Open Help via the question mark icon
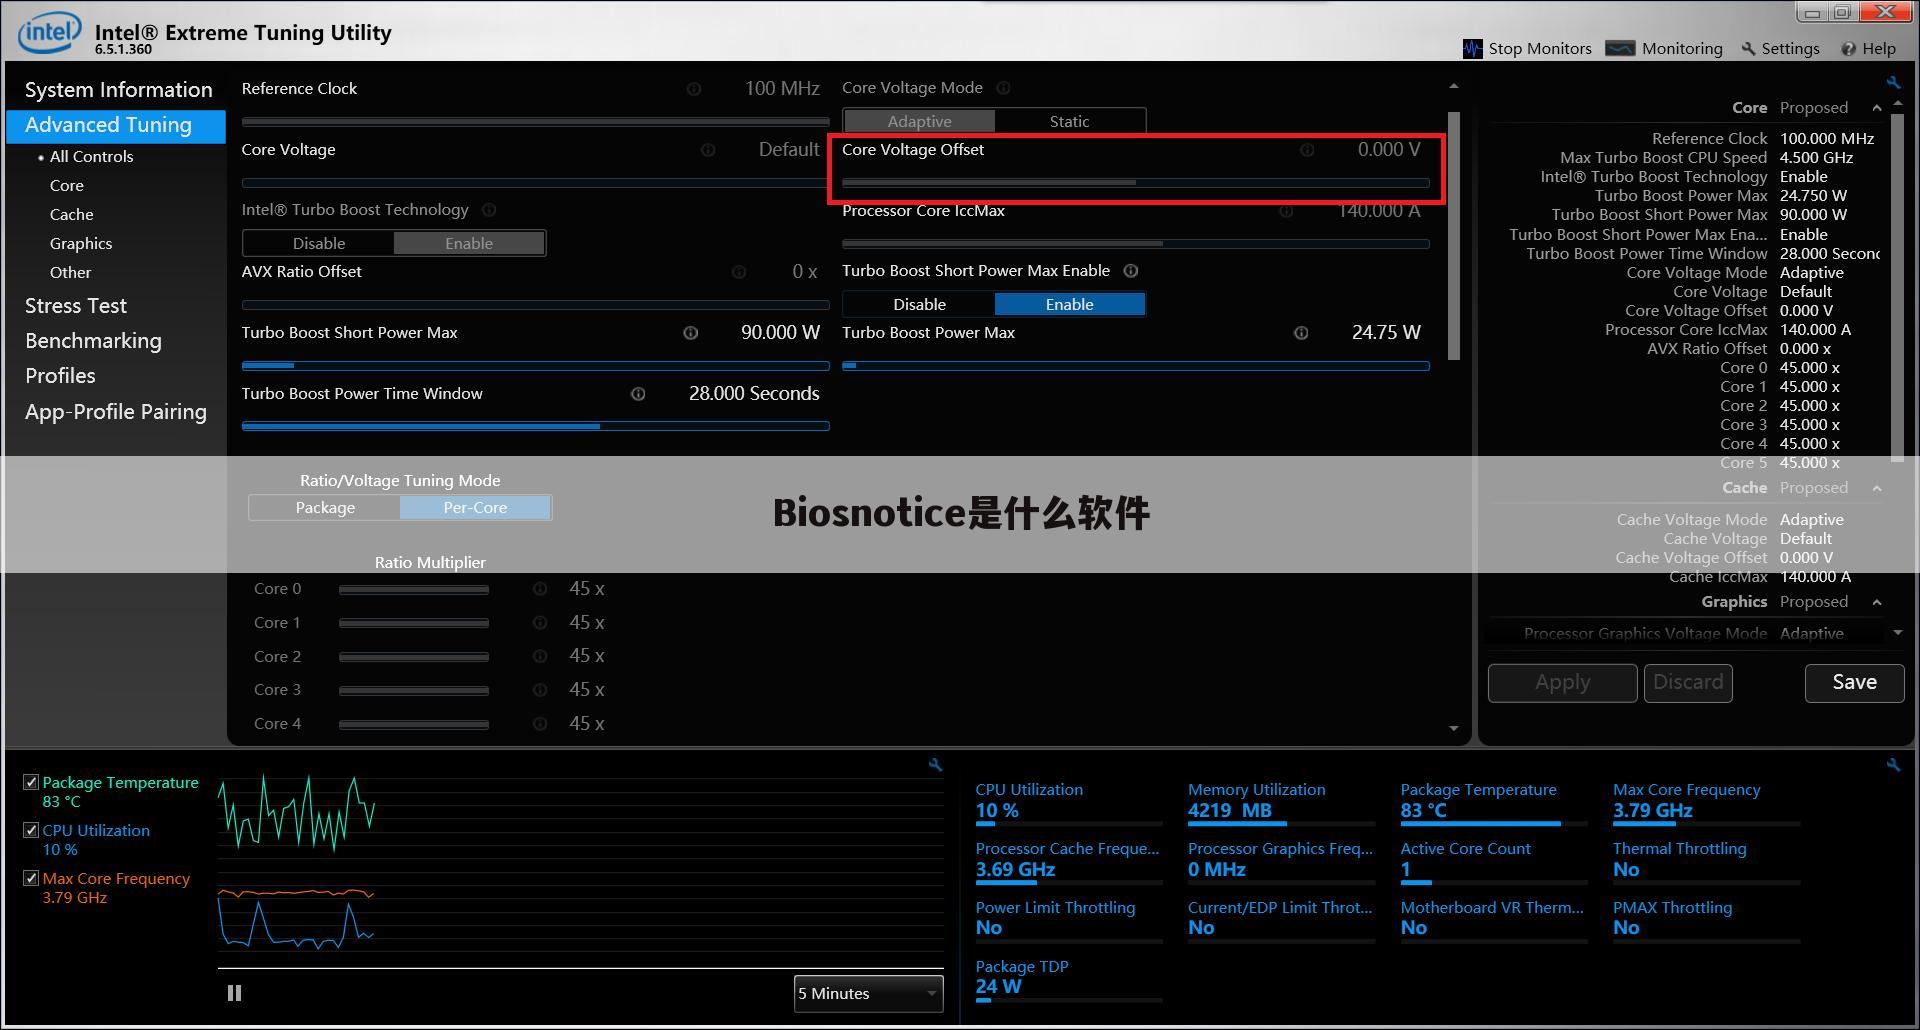This screenshot has height=1030, width=1920. (x=1848, y=48)
